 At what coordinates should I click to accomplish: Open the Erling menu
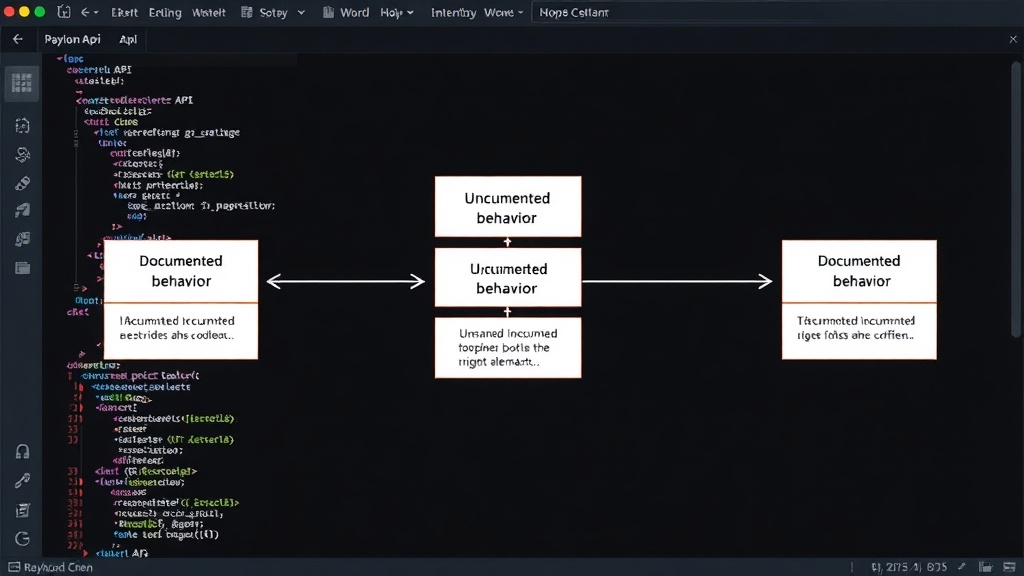[165, 12]
